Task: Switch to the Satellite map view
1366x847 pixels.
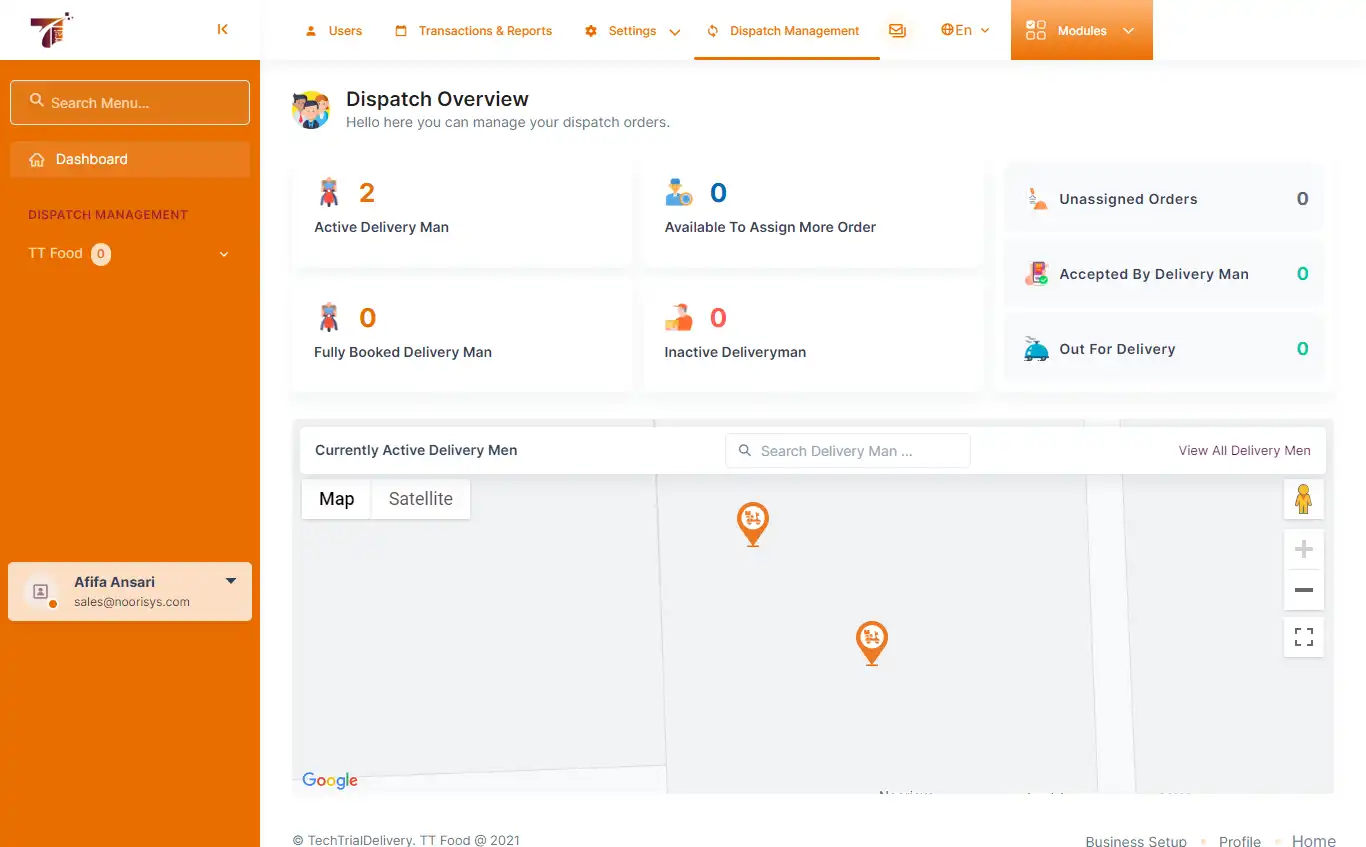Action: [420, 498]
